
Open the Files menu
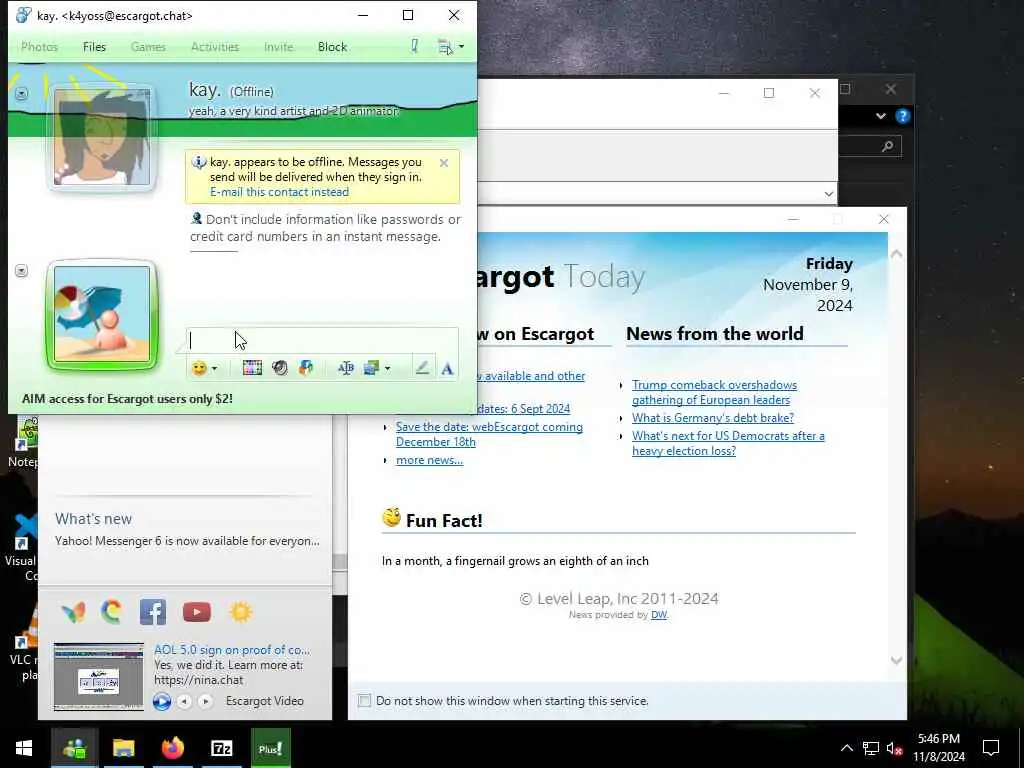click(94, 47)
